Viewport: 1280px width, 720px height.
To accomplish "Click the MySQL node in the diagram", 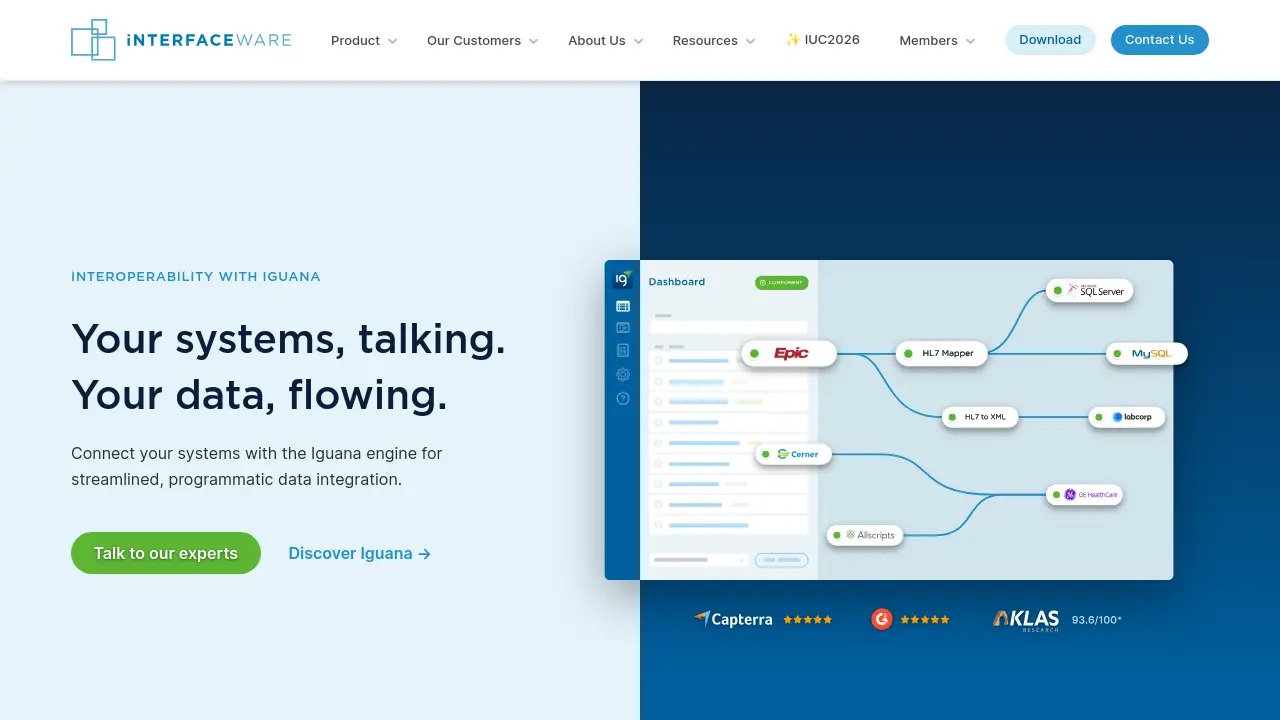I will click(x=1147, y=353).
